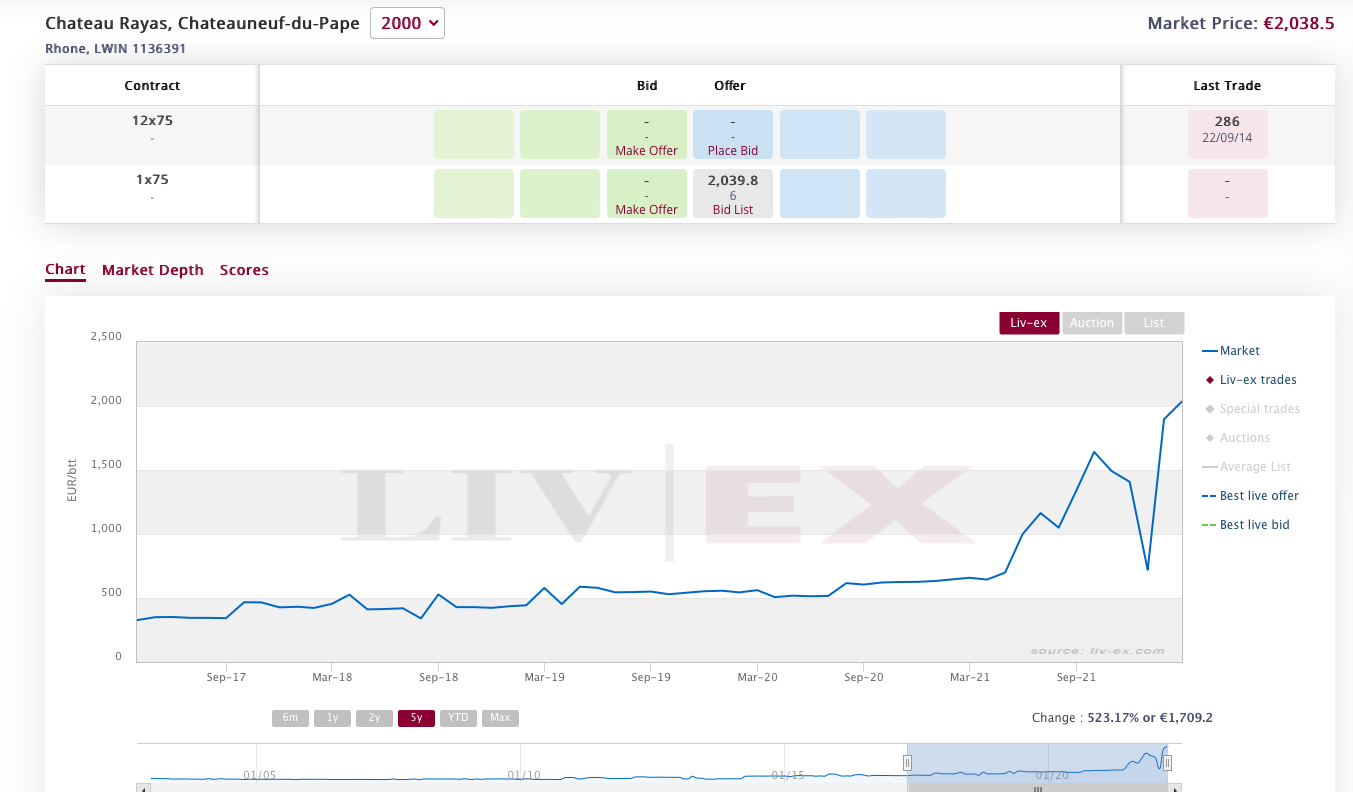Set chart range to 5y
1353x792 pixels.
tap(416, 718)
